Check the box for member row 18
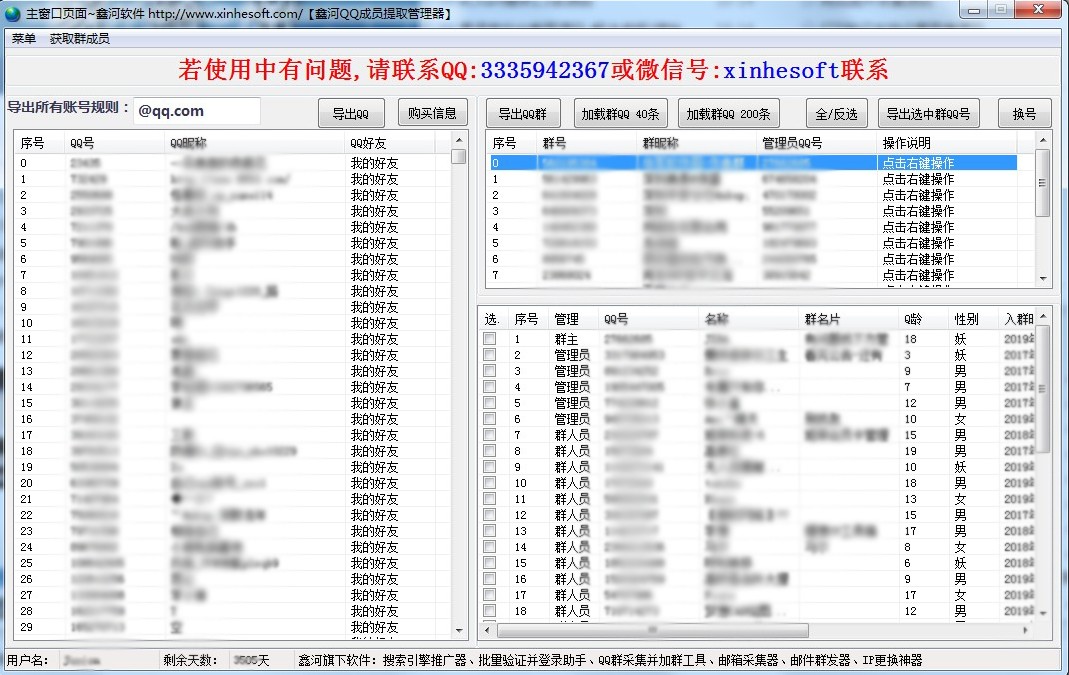This screenshot has width=1069, height=675. 490,611
